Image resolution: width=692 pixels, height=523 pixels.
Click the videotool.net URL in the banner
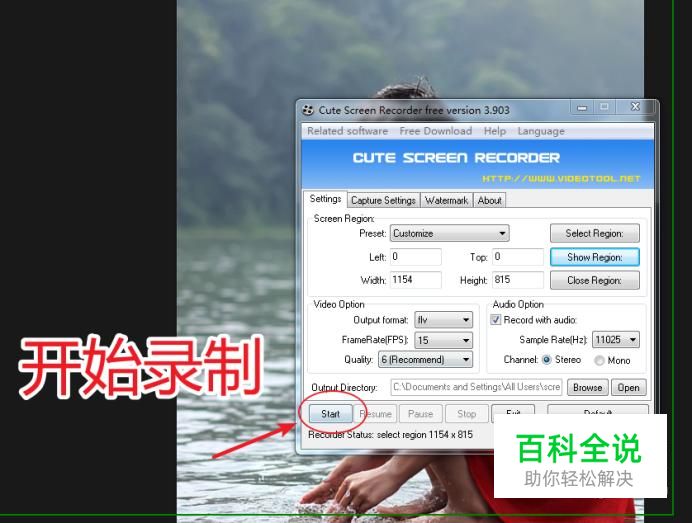[x=561, y=179]
